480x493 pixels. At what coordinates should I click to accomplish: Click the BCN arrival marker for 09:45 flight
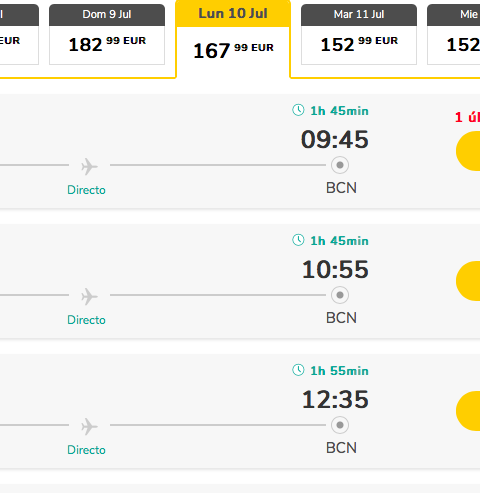tap(340, 165)
